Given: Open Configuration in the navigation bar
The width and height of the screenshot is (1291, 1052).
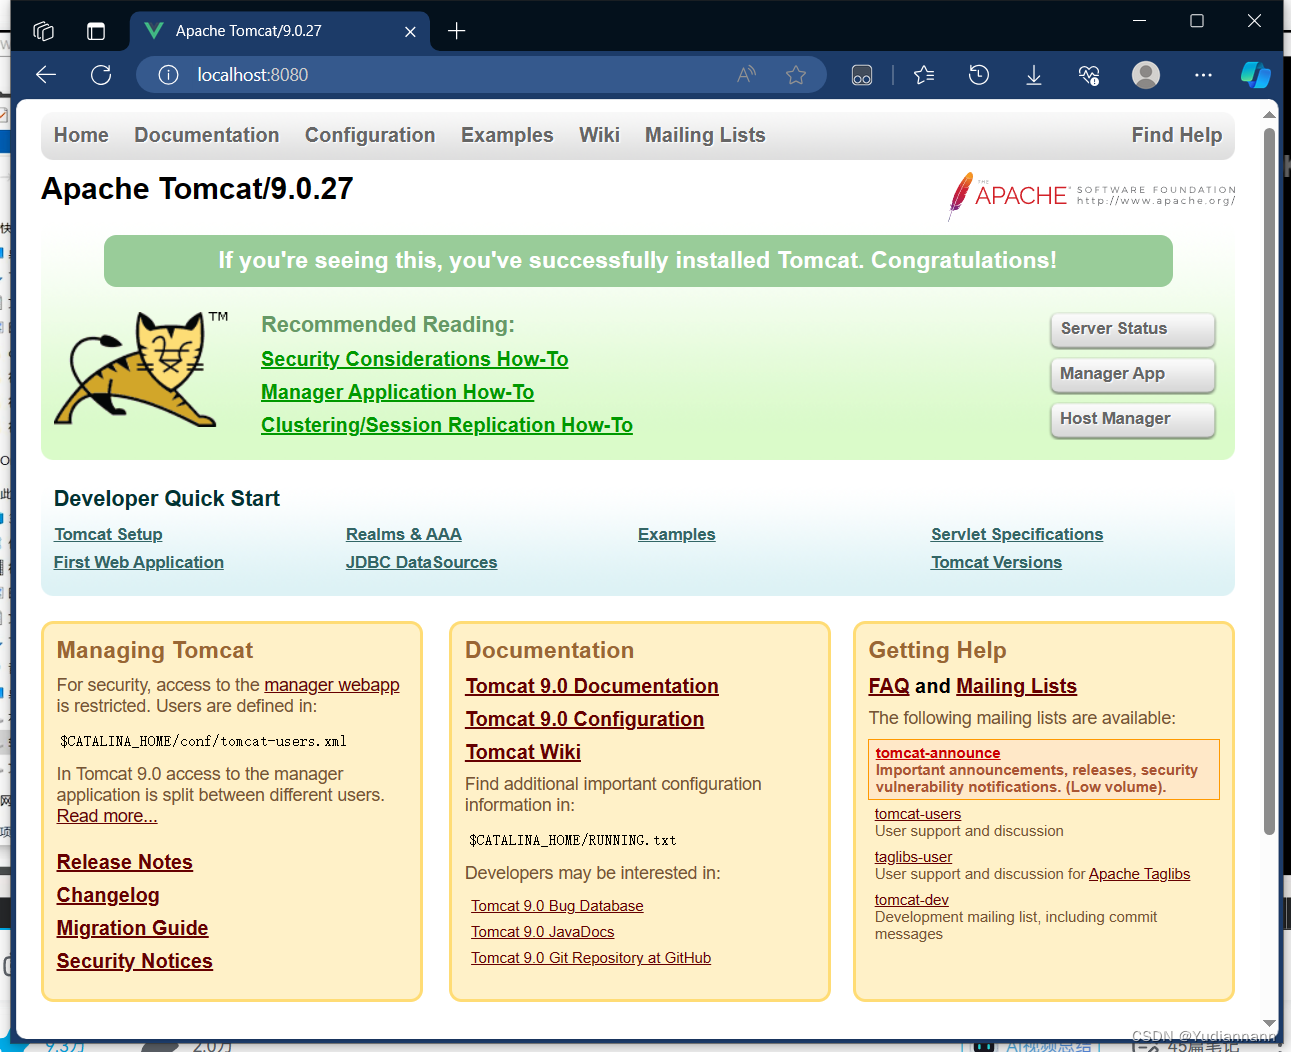Looking at the screenshot, I should [370, 135].
